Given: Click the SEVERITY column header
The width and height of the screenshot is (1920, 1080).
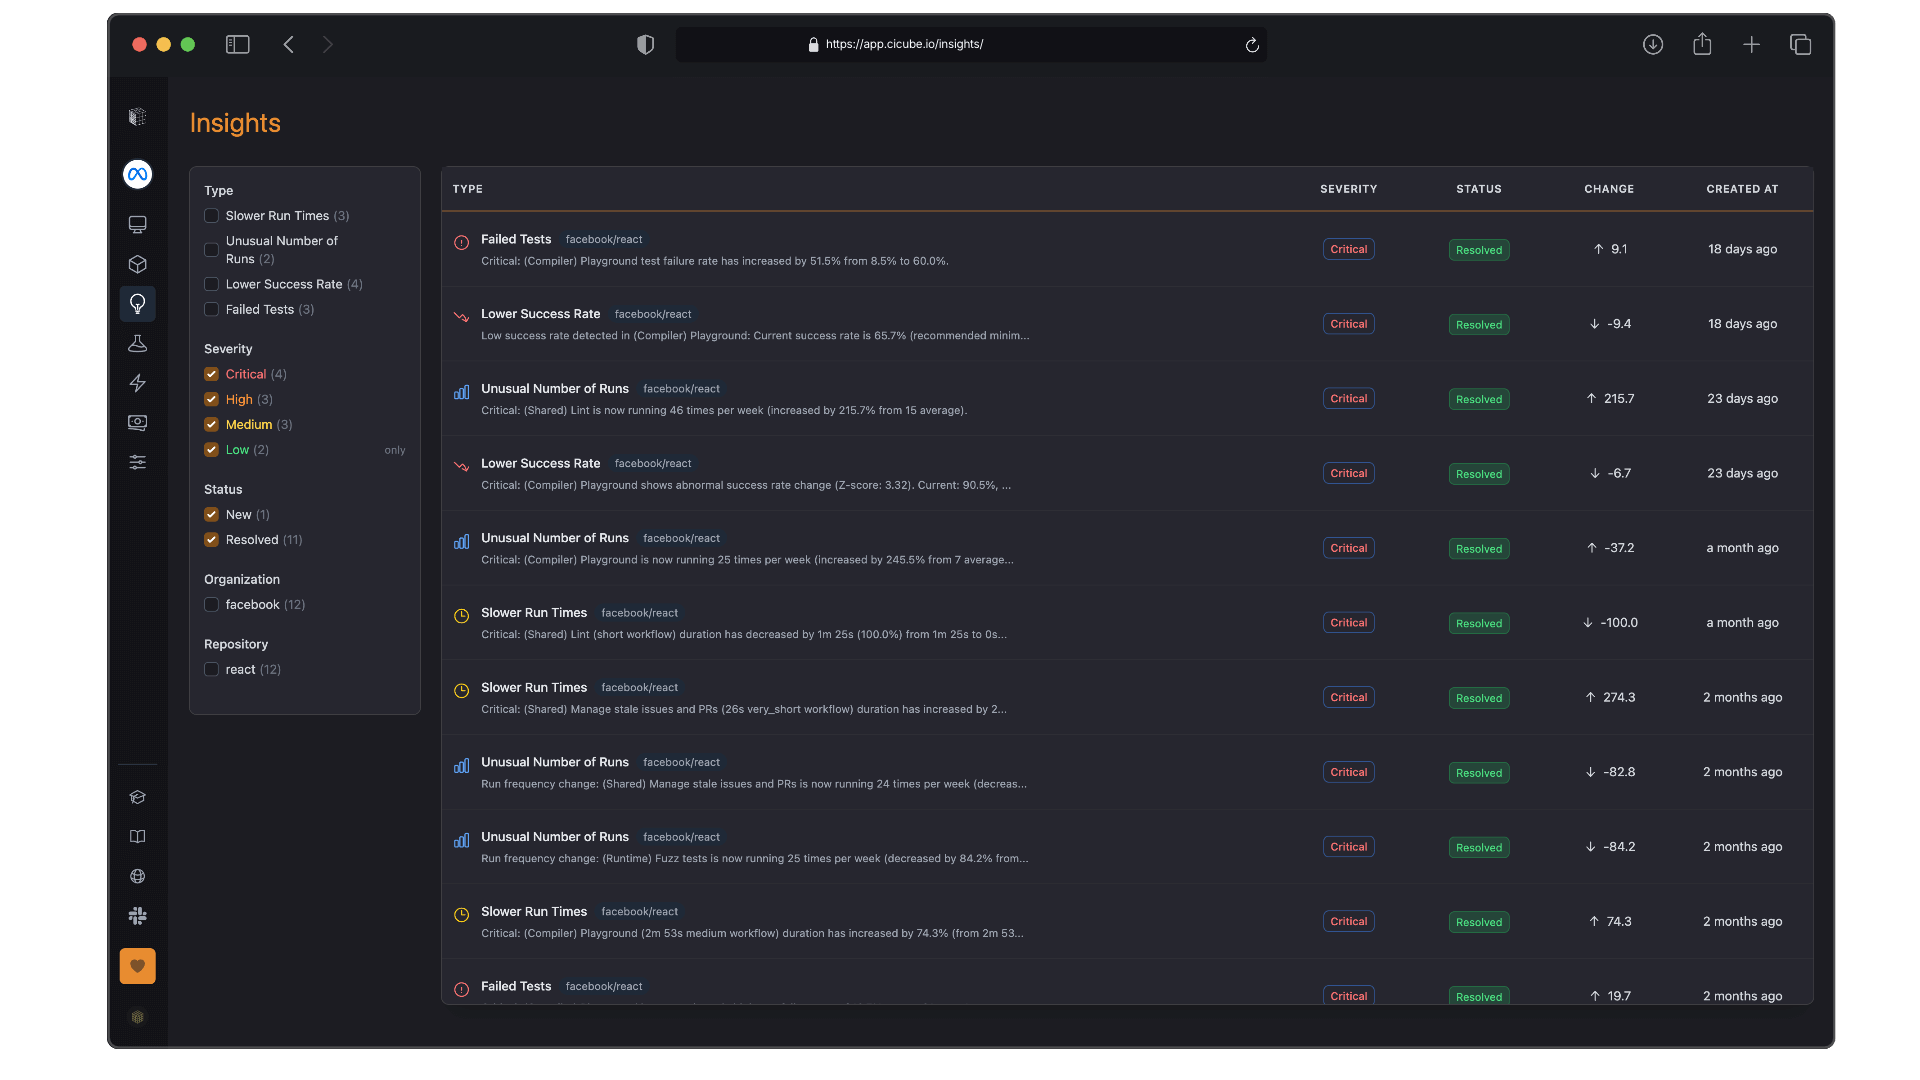Looking at the screenshot, I should tap(1348, 189).
